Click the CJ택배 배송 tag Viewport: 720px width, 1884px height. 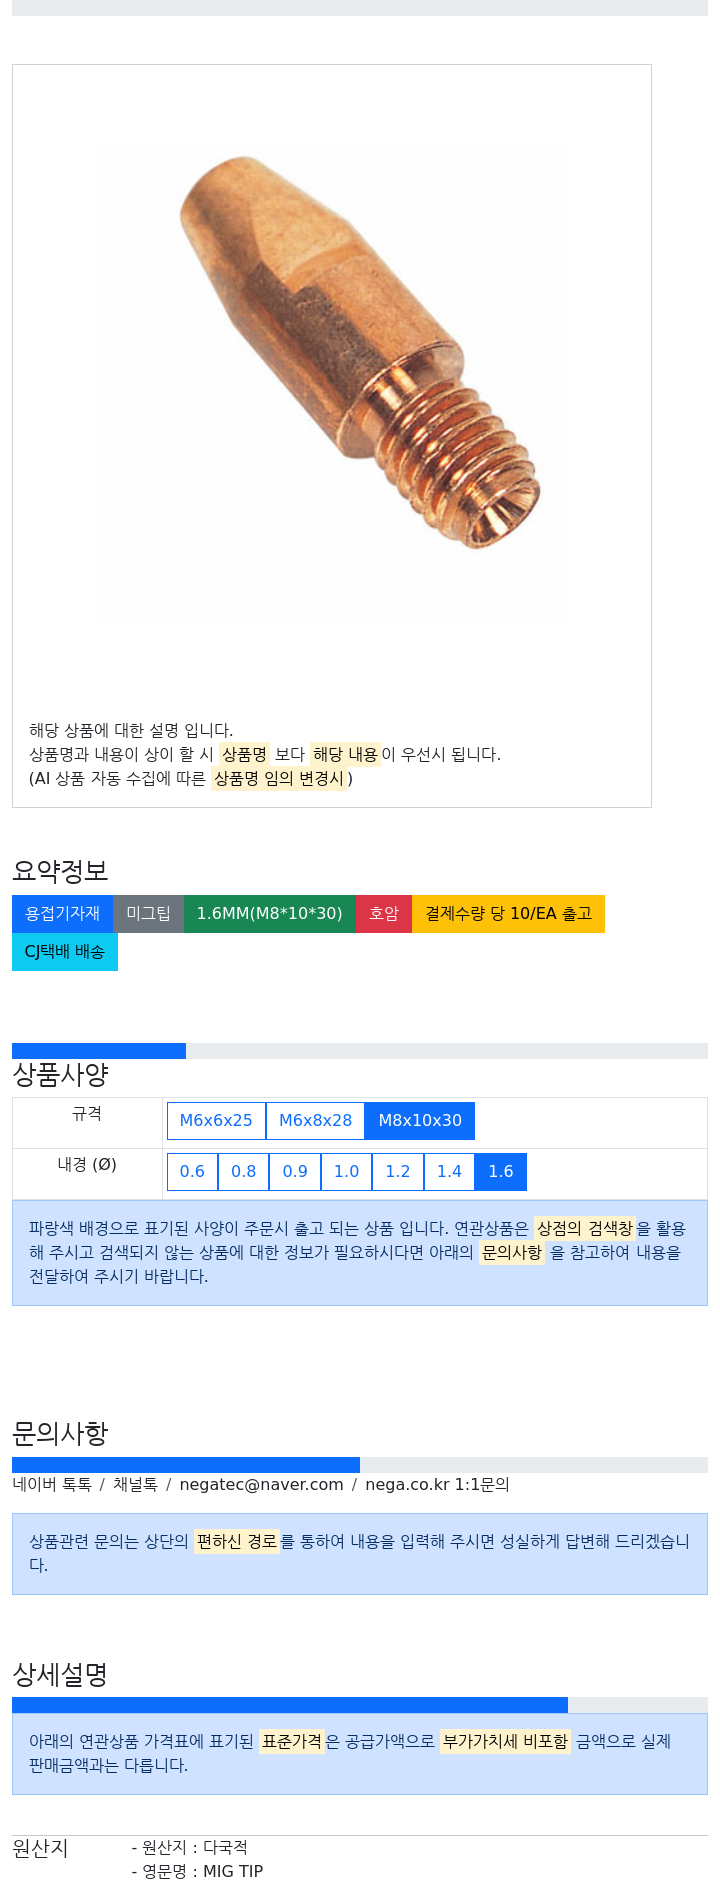[x=65, y=952]
